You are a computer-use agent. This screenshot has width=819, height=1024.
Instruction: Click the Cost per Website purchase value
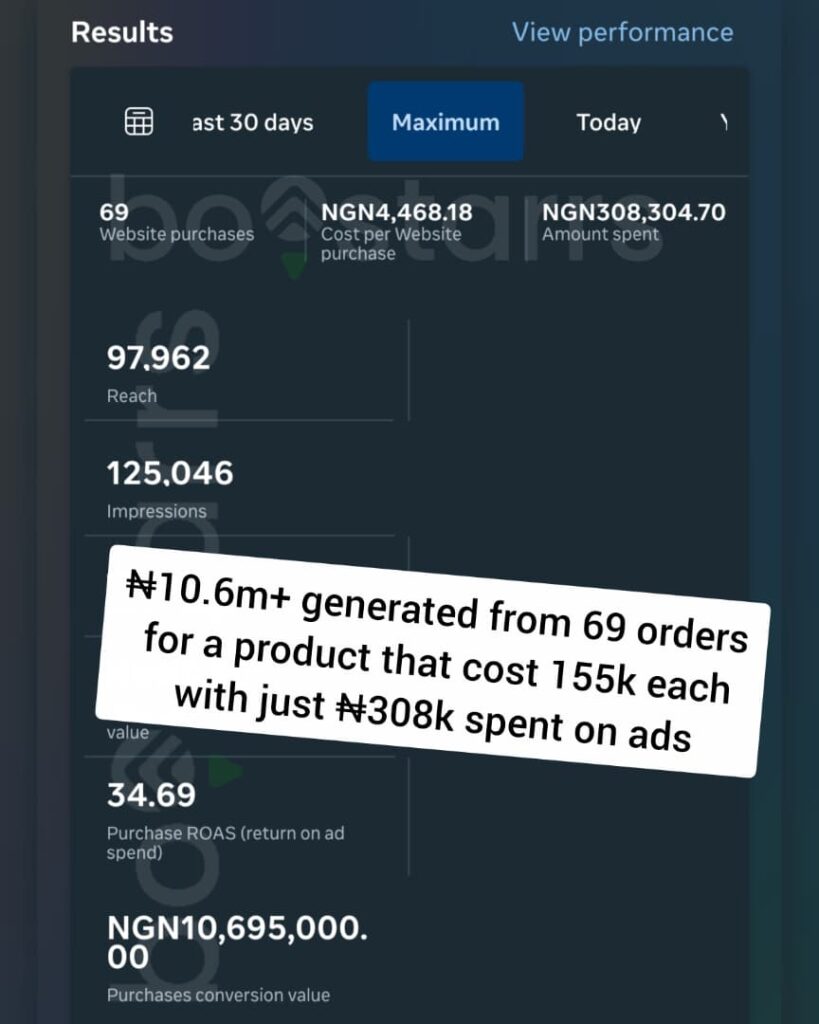tap(396, 212)
